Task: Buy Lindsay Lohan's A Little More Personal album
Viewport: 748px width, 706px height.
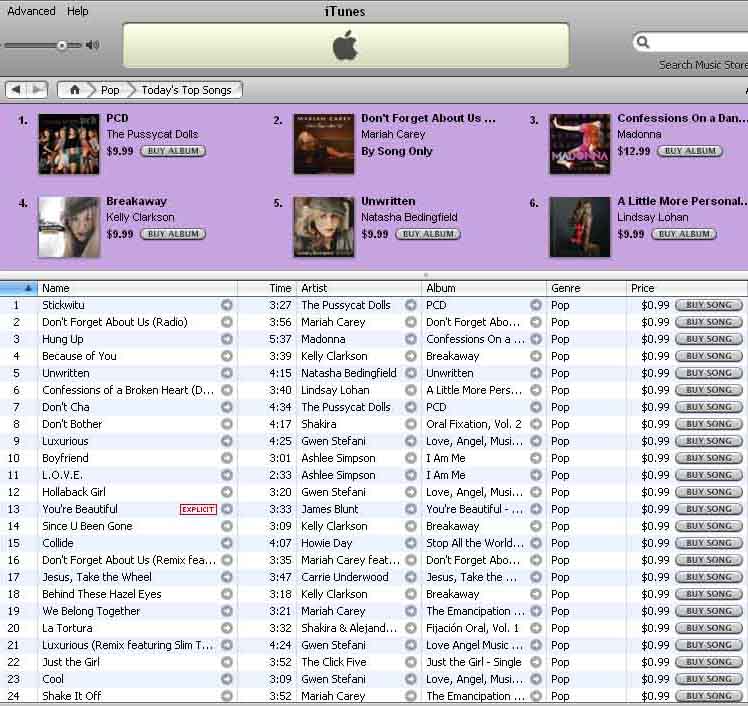Action: [x=684, y=234]
